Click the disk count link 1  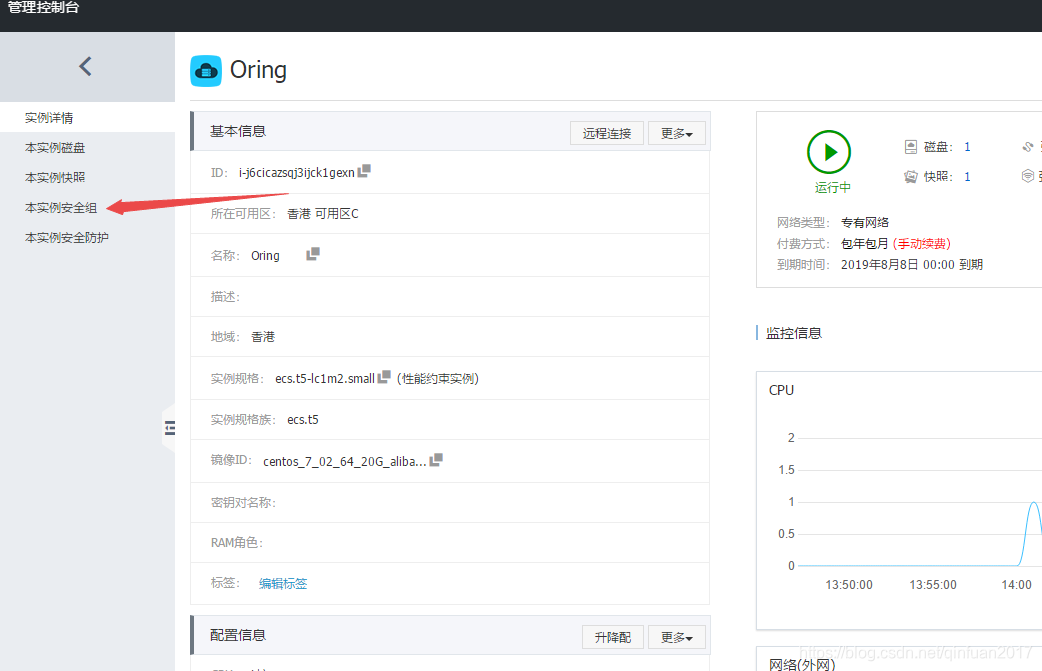point(968,147)
